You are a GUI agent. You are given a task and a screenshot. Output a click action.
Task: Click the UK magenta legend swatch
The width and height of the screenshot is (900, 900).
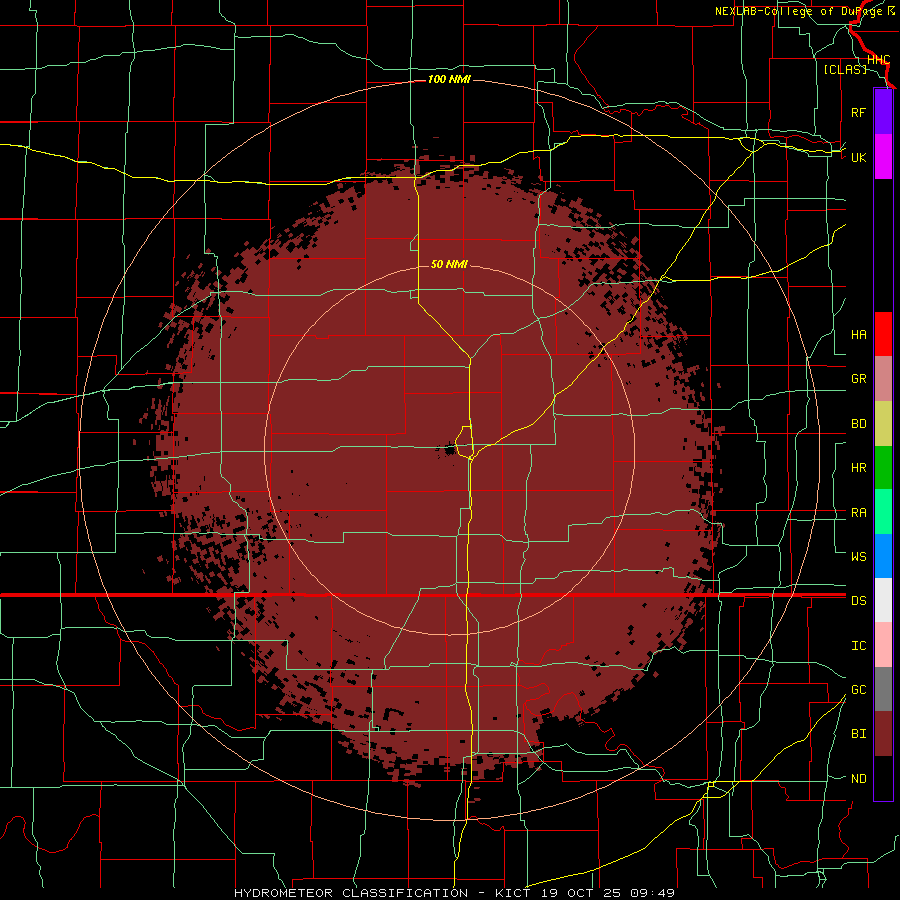point(883,157)
